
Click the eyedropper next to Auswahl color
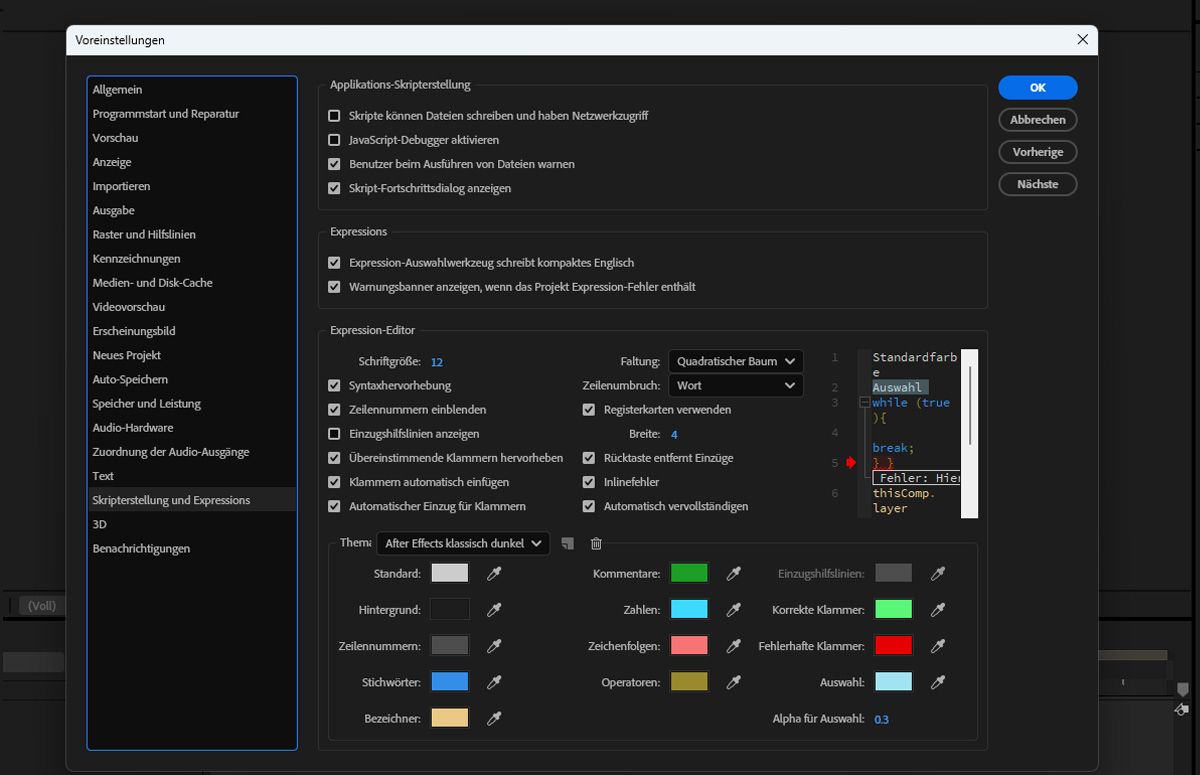click(x=938, y=682)
